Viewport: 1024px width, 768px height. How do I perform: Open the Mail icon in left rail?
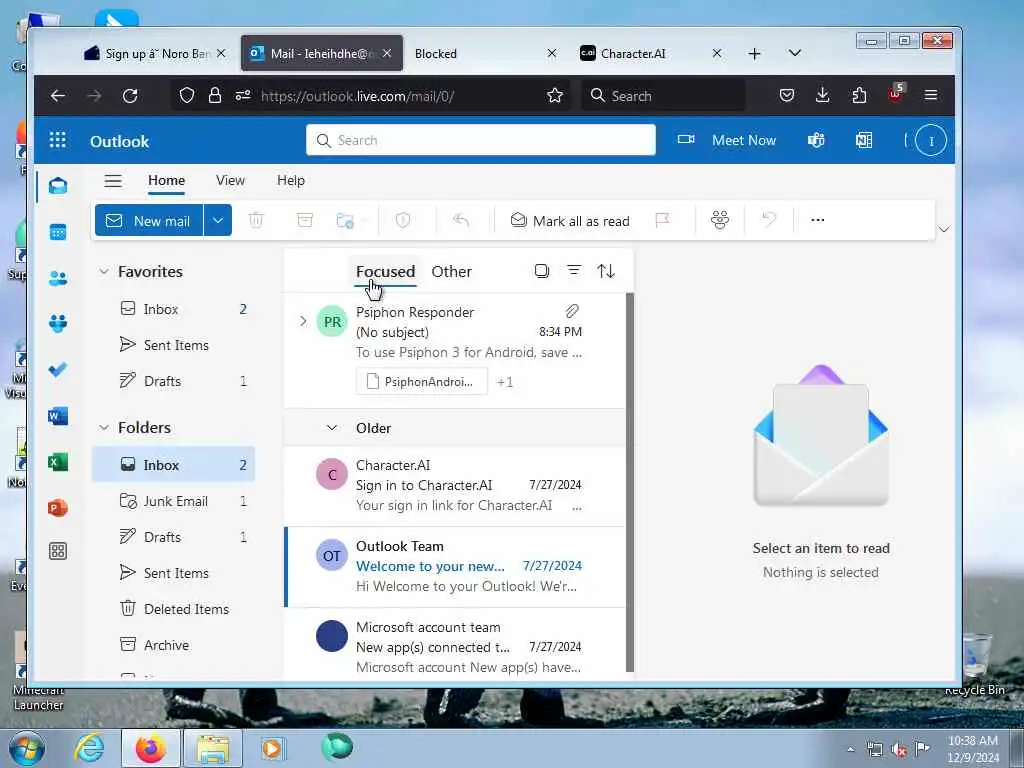click(57, 186)
